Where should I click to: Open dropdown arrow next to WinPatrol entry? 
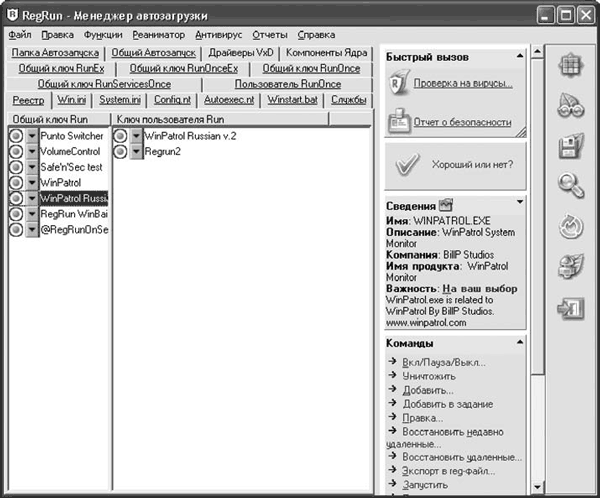[x=32, y=183]
